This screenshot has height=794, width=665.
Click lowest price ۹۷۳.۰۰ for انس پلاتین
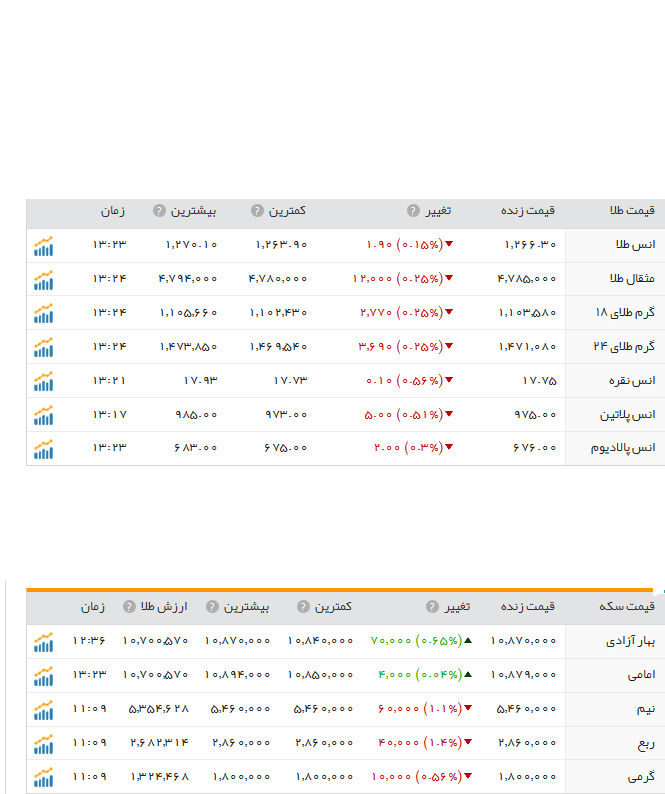[x=286, y=414]
